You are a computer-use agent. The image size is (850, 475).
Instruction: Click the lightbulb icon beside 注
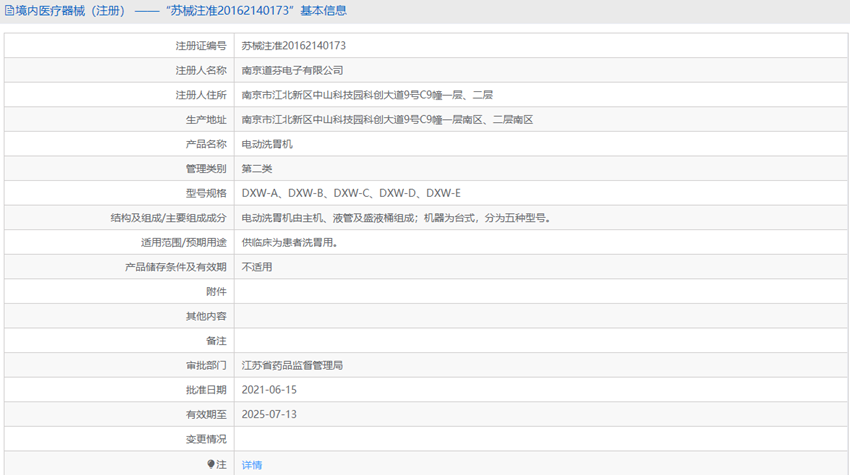point(211,464)
